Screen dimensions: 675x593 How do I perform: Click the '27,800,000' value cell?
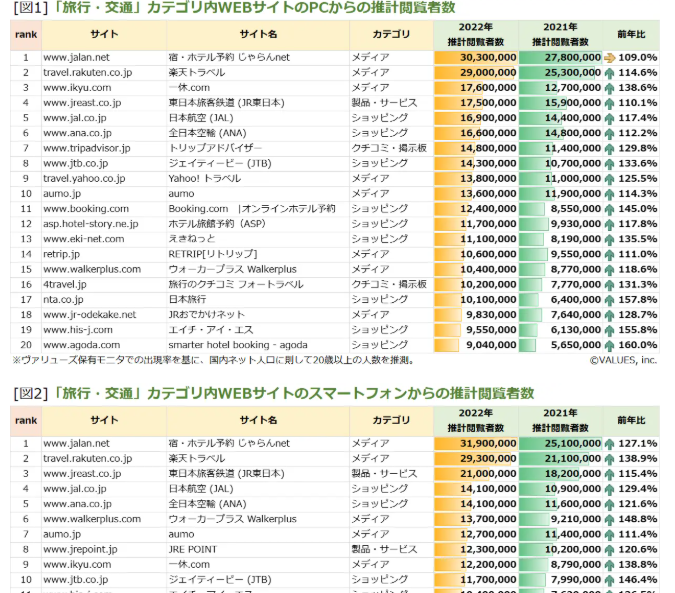click(560, 58)
